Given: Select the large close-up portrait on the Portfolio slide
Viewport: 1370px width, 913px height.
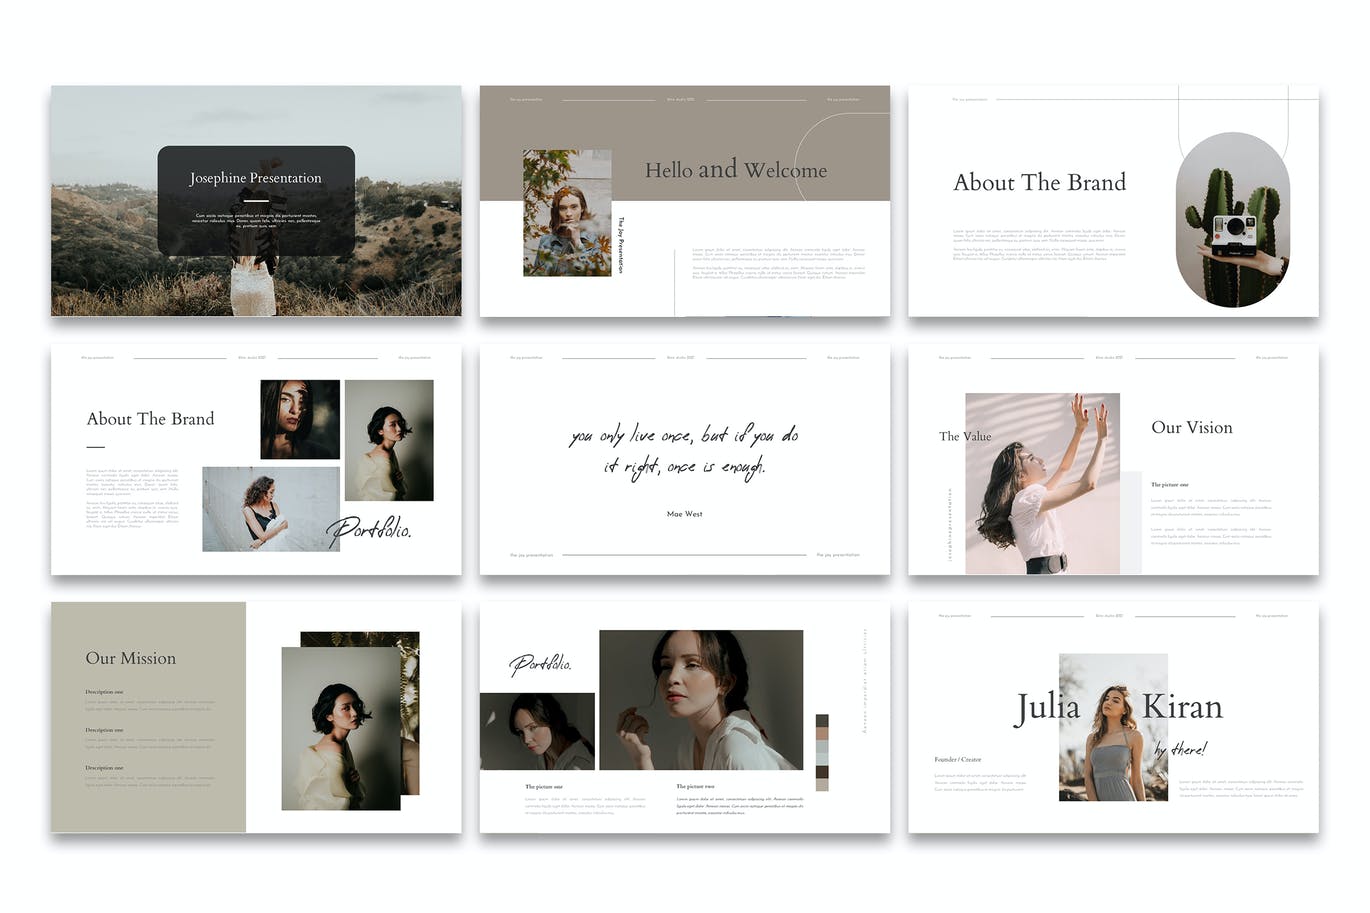Looking at the screenshot, I should (x=701, y=699).
